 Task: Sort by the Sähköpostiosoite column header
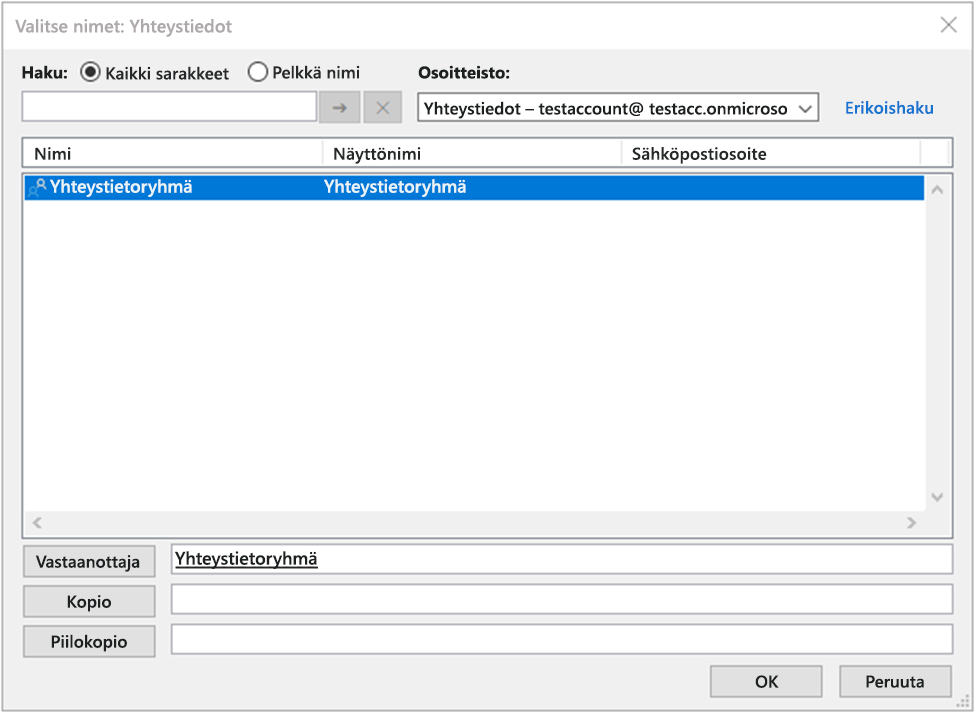pos(771,154)
